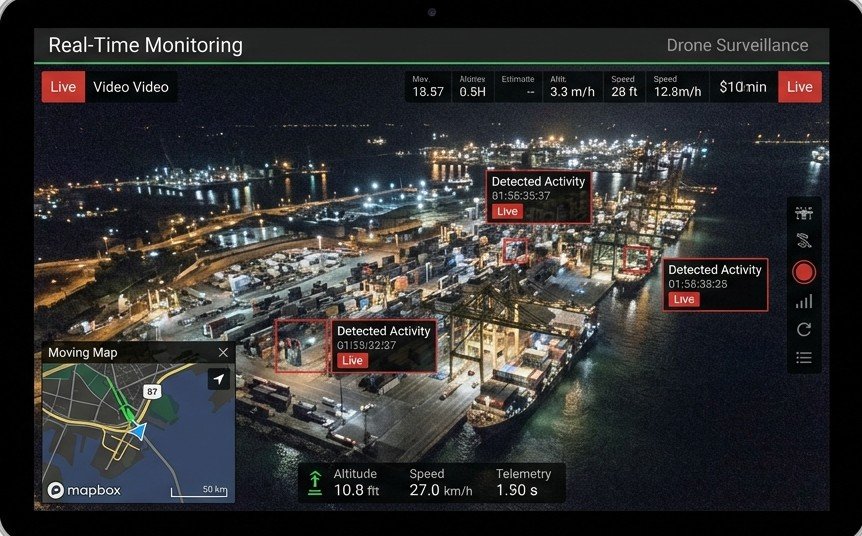This screenshot has height=536, width=862.
Task: Open the drone icon in right toolbar
Action: pos(804,213)
